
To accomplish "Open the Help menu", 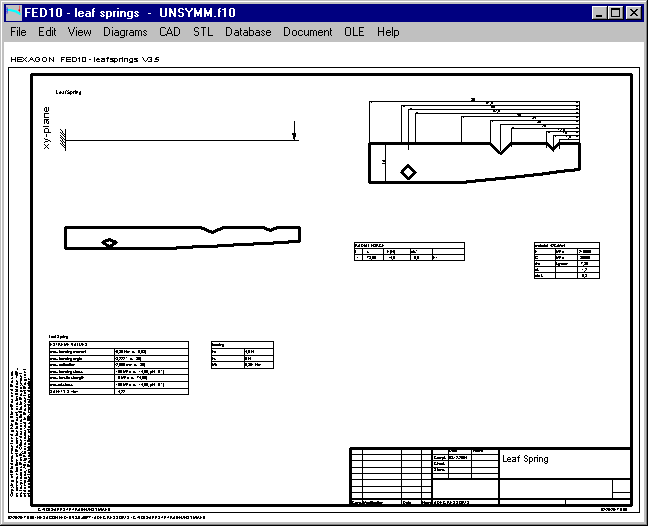I will 388,32.
